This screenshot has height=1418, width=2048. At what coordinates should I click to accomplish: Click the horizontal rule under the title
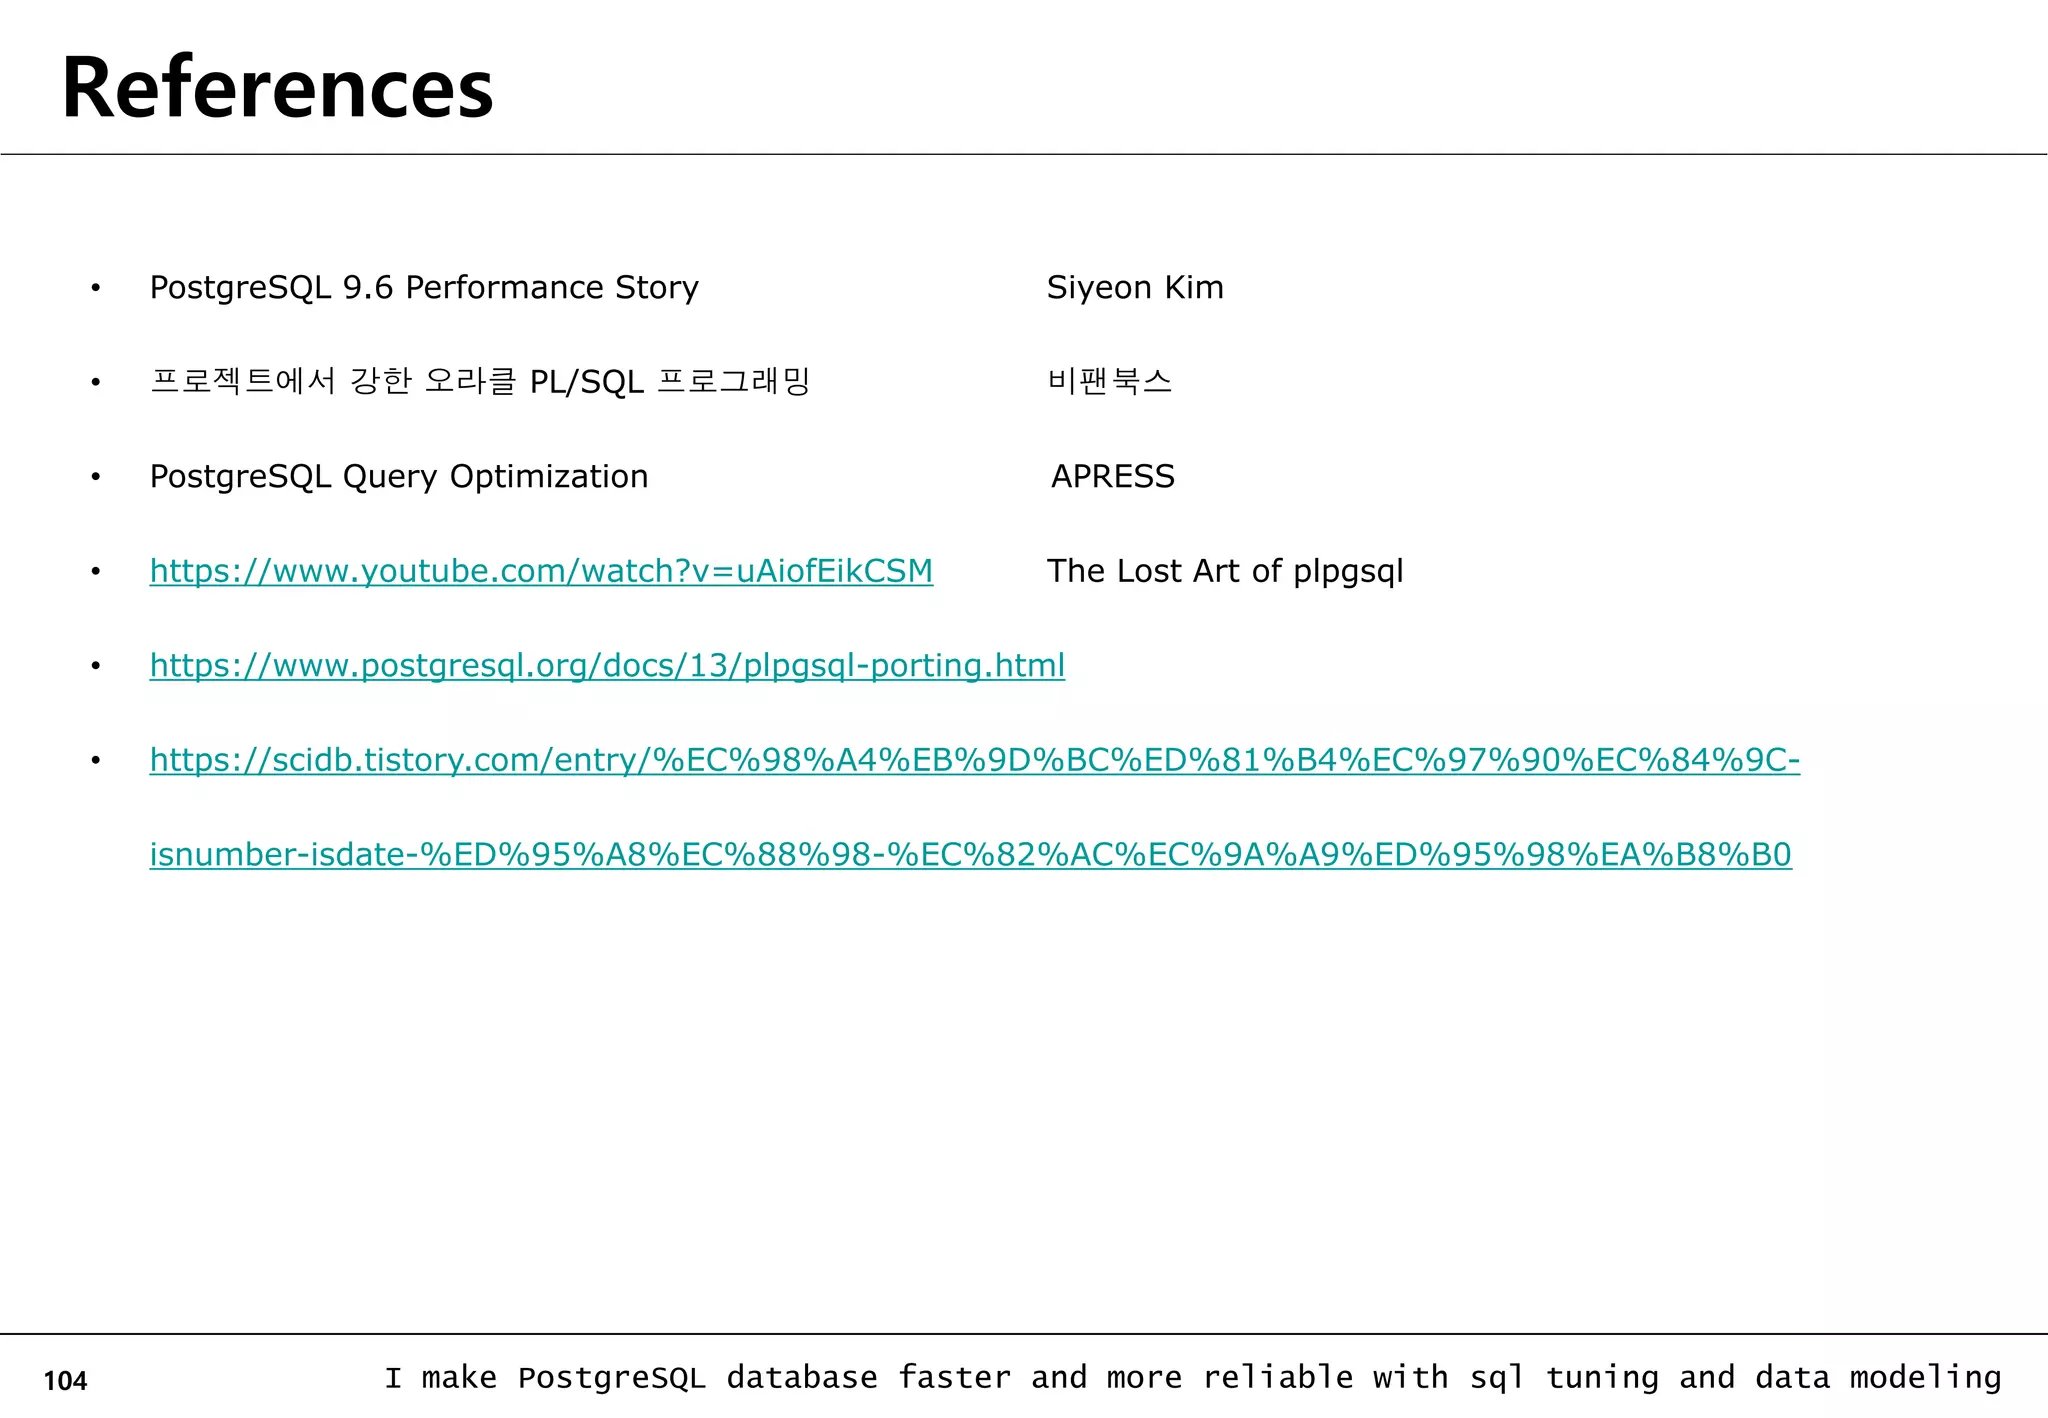1024,154
